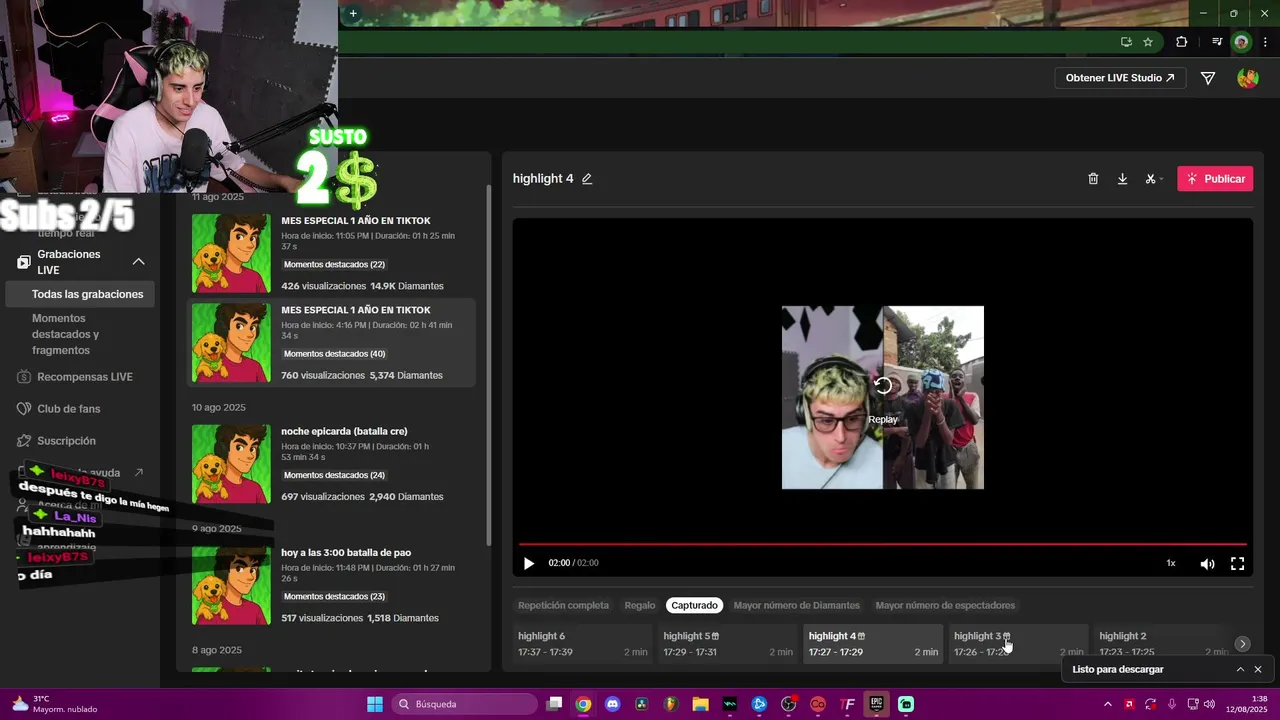
Task: Open the weather widget showing 31°C
Action: pos(55,704)
